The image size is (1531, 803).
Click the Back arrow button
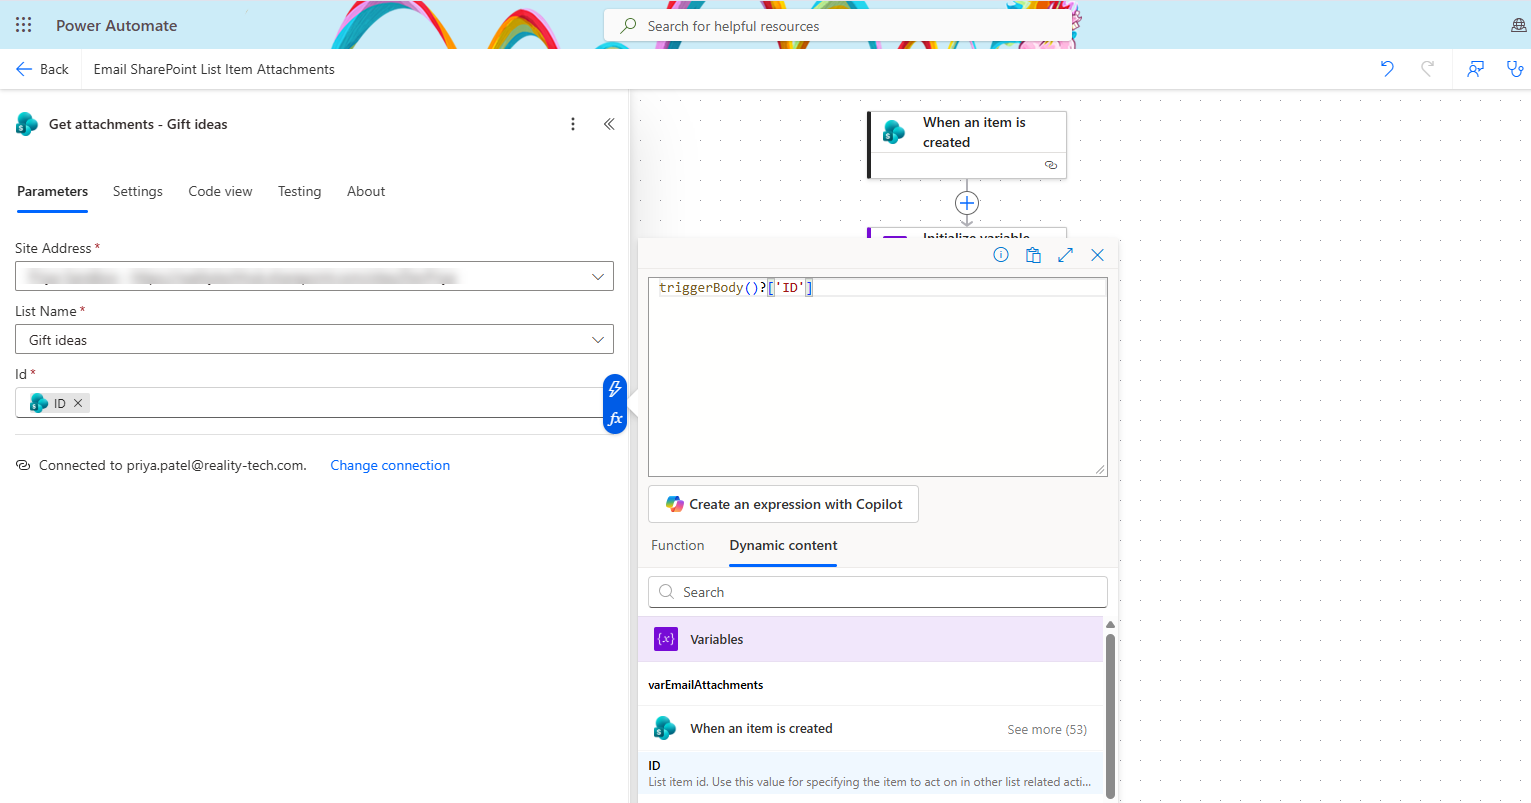point(42,69)
